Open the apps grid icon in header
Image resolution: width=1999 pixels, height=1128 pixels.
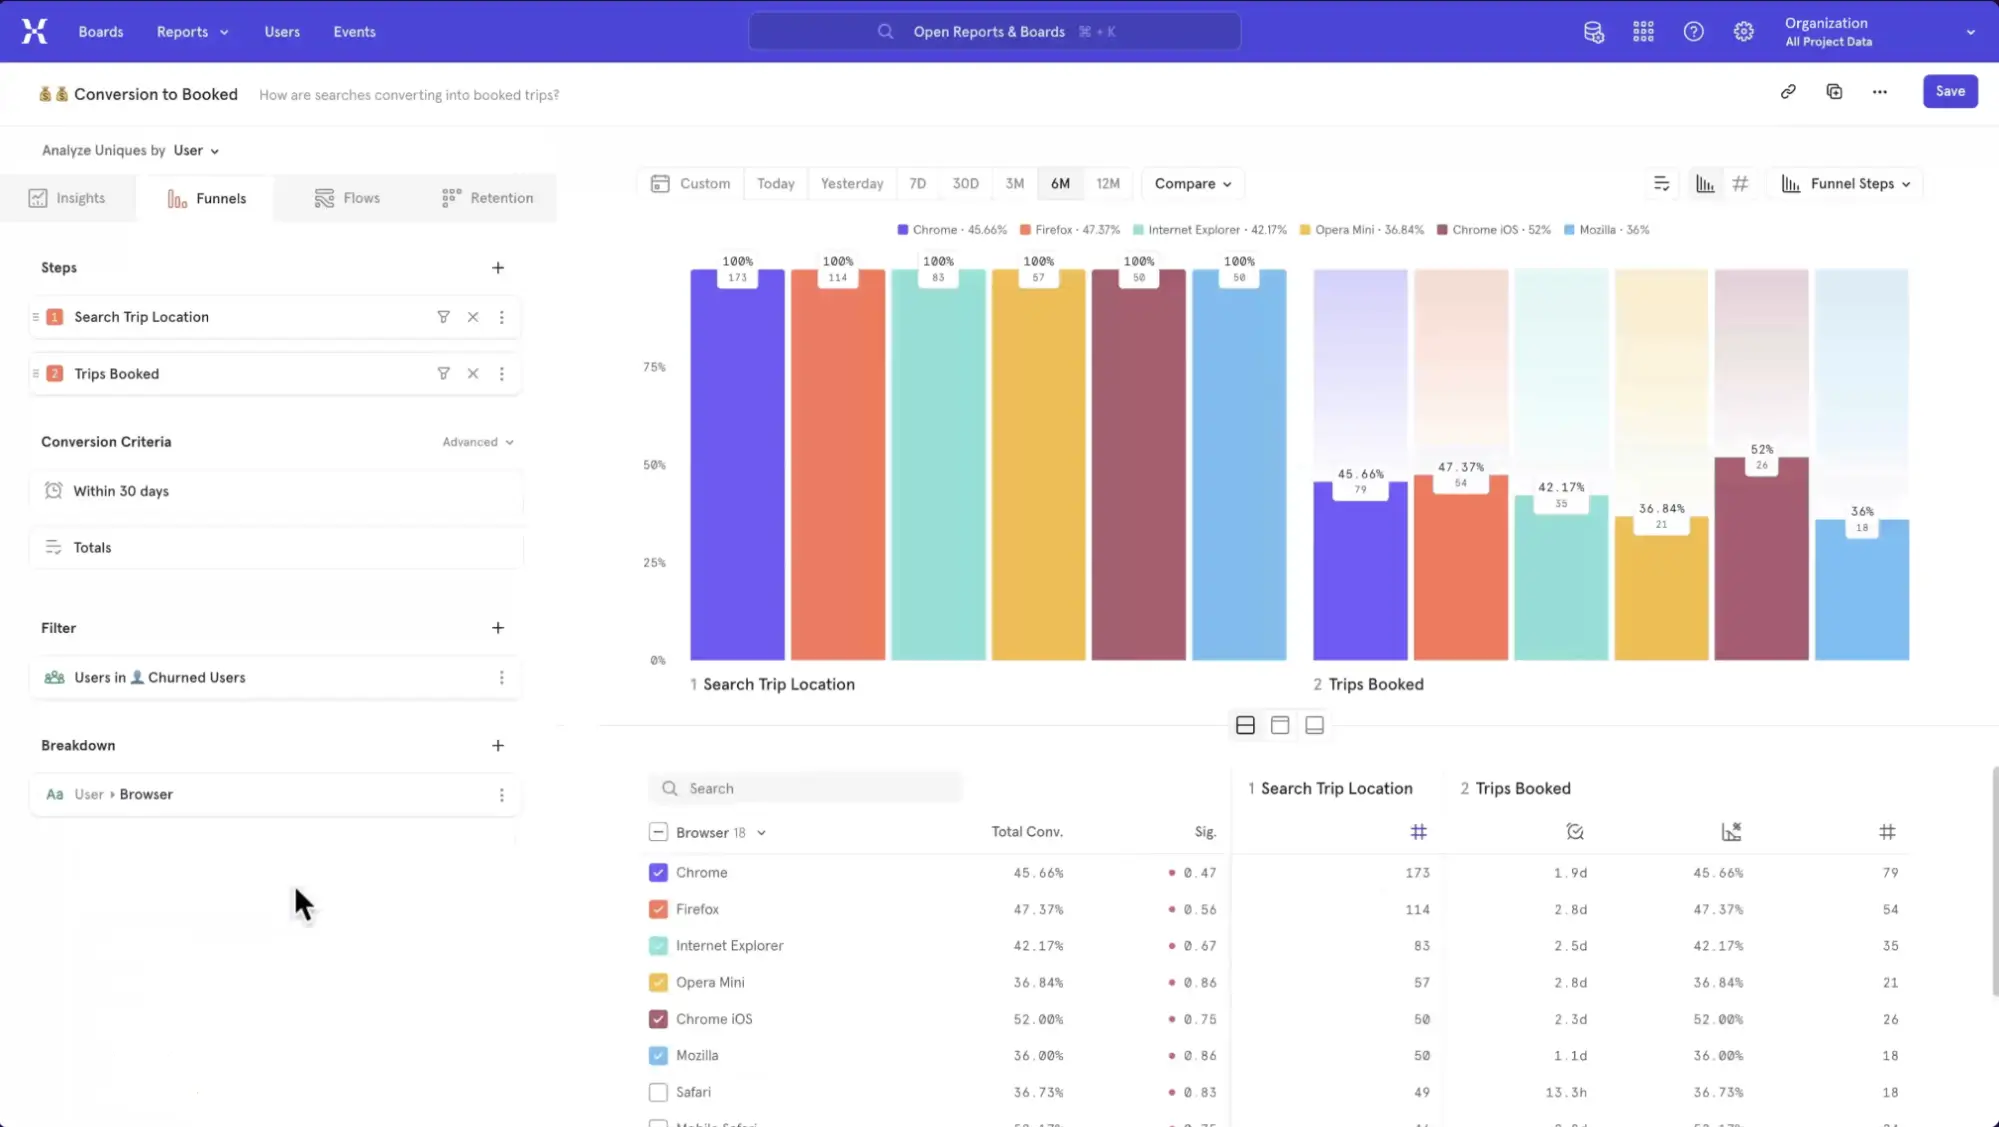pos(1643,31)
